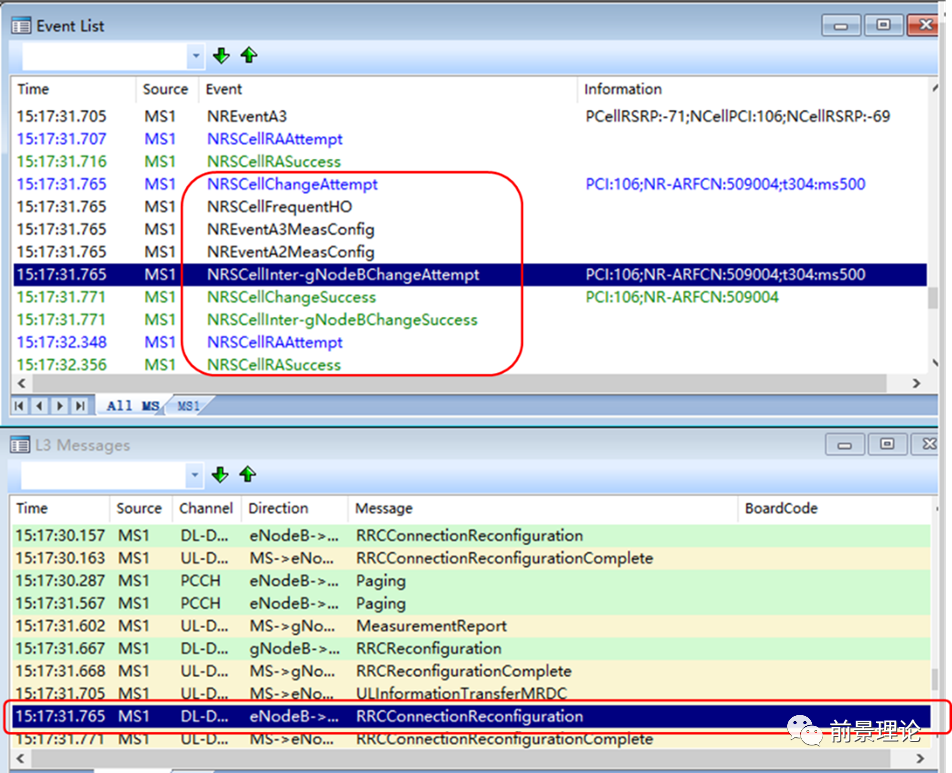The height and width of the screenshot is (773, 952).
Task: Select the NRSCellChangeSuccess event row
Action: tap(470, 297)
